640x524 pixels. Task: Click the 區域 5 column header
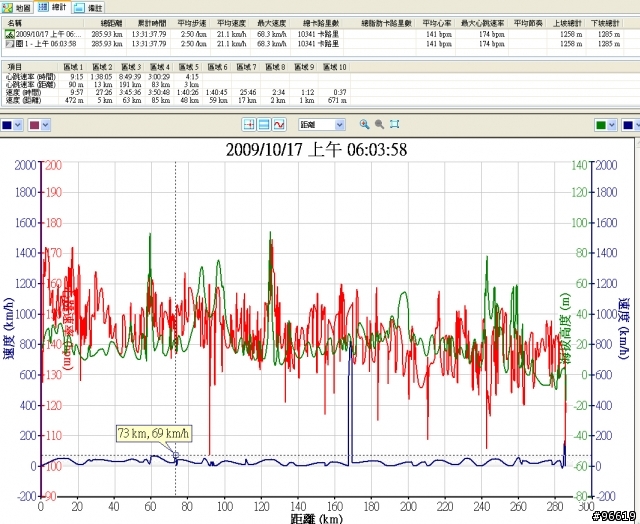(189, 67)
